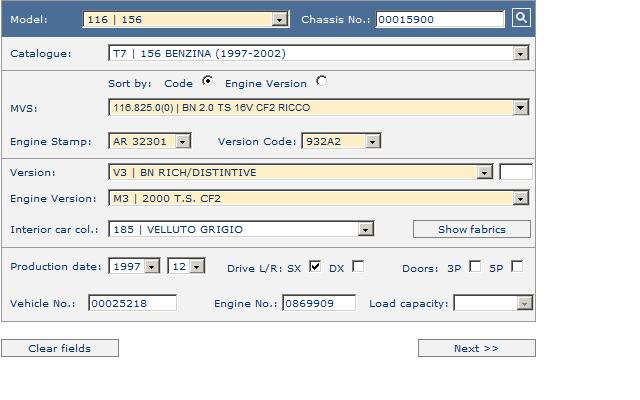Screen dimensions: 640x400
Task: Open the MVS dropdown list
Action: 520,108
